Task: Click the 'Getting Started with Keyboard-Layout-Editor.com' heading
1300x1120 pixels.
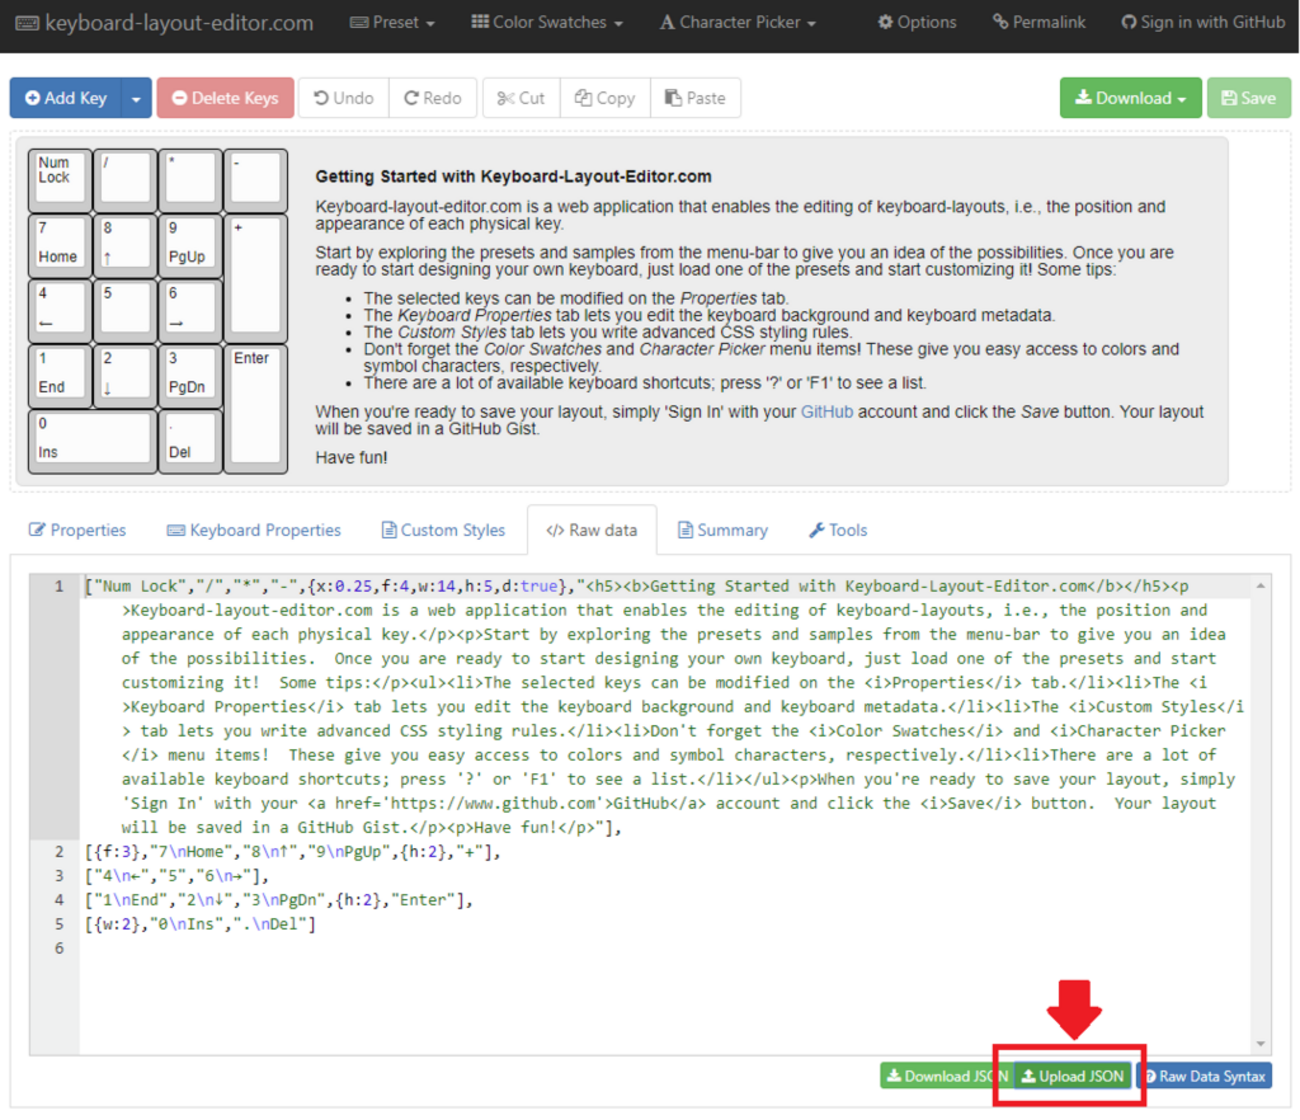Action: point(514,177)
